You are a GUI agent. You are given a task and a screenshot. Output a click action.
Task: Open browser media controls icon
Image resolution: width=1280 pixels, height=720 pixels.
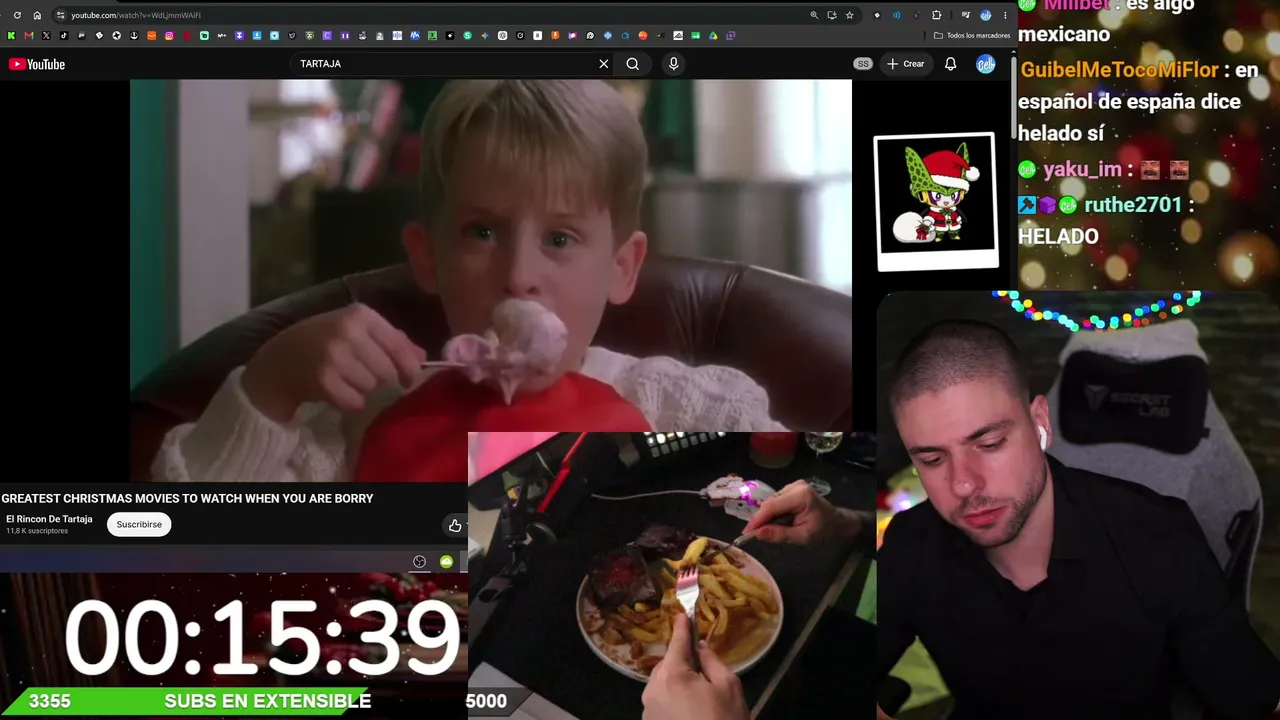966,15
